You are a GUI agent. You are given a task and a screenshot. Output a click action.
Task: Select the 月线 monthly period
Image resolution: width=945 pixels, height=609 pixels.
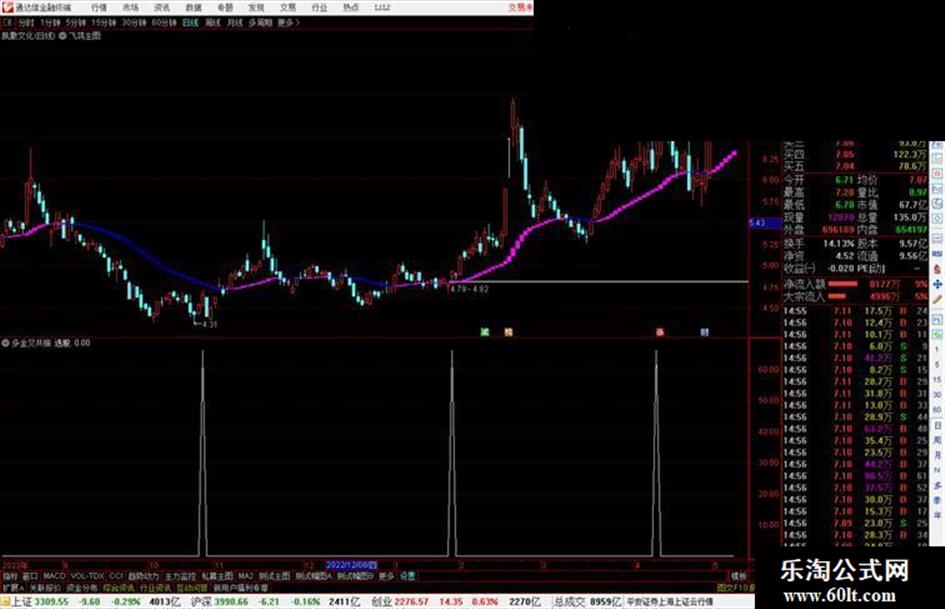tap(234, 23)
